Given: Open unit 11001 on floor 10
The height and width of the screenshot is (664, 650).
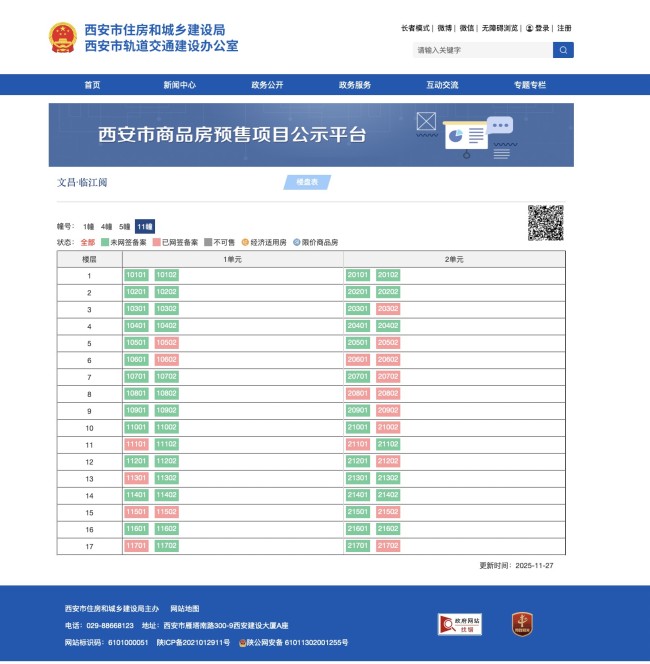Looking at the screenshot, I should tap(136, 427).
